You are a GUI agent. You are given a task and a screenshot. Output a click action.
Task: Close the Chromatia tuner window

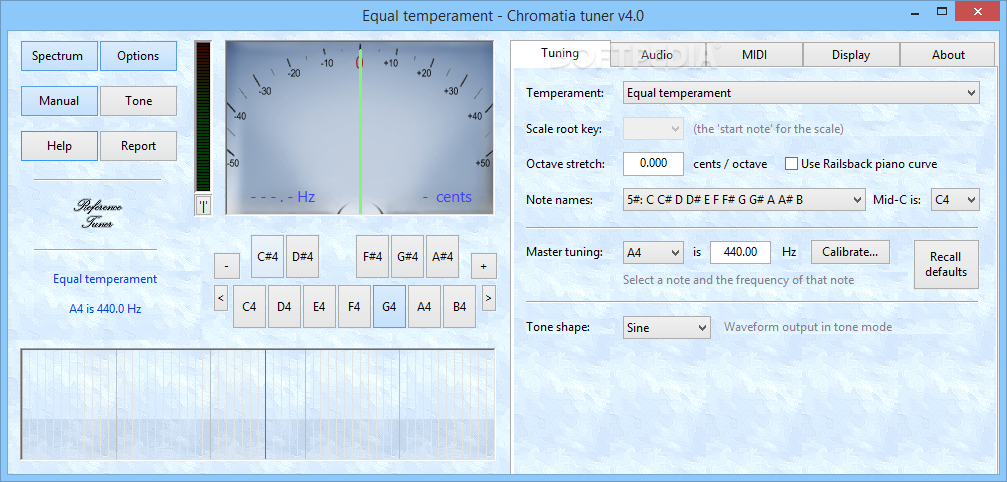tap(978, 11)
